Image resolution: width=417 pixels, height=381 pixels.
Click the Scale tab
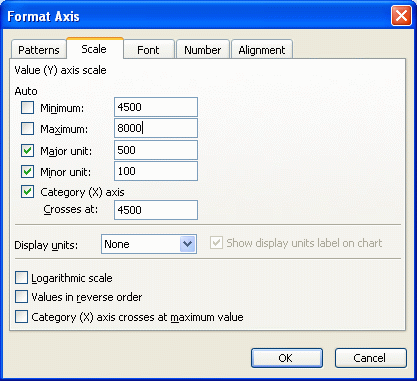[94, 49]
